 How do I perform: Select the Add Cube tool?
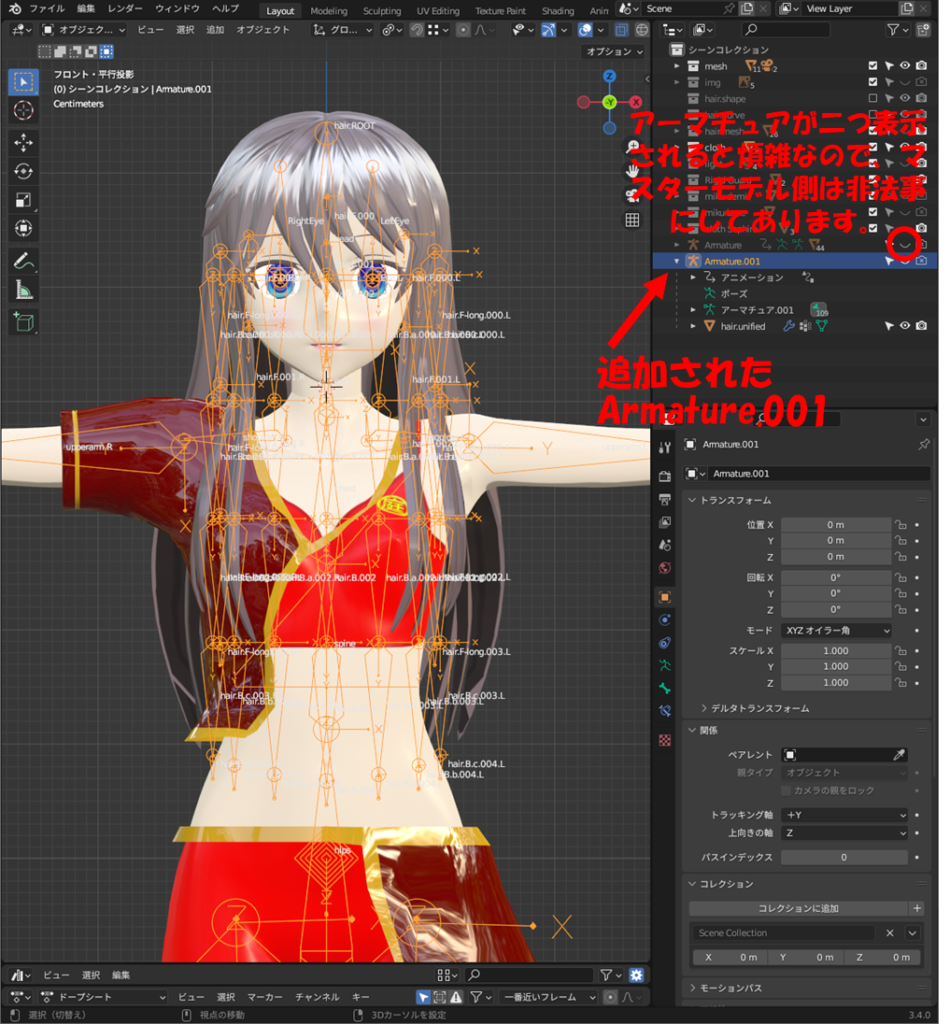click(24, 322)
